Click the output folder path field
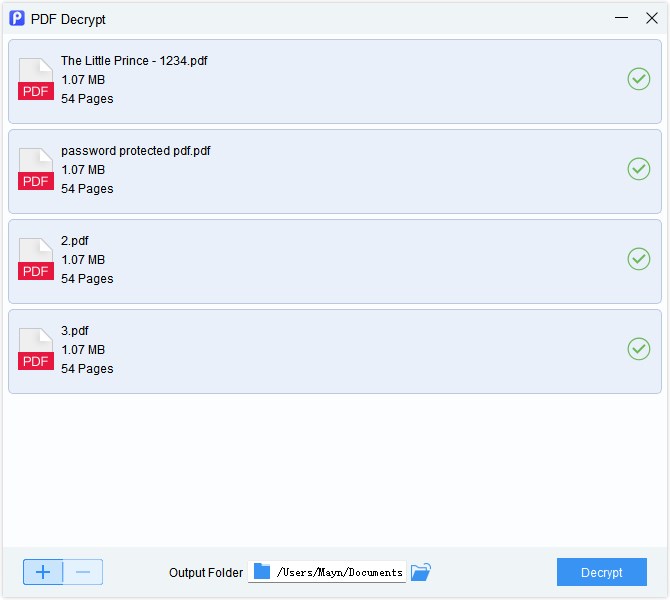Viewport: 670px width, 600px height. tap(338, 573)
